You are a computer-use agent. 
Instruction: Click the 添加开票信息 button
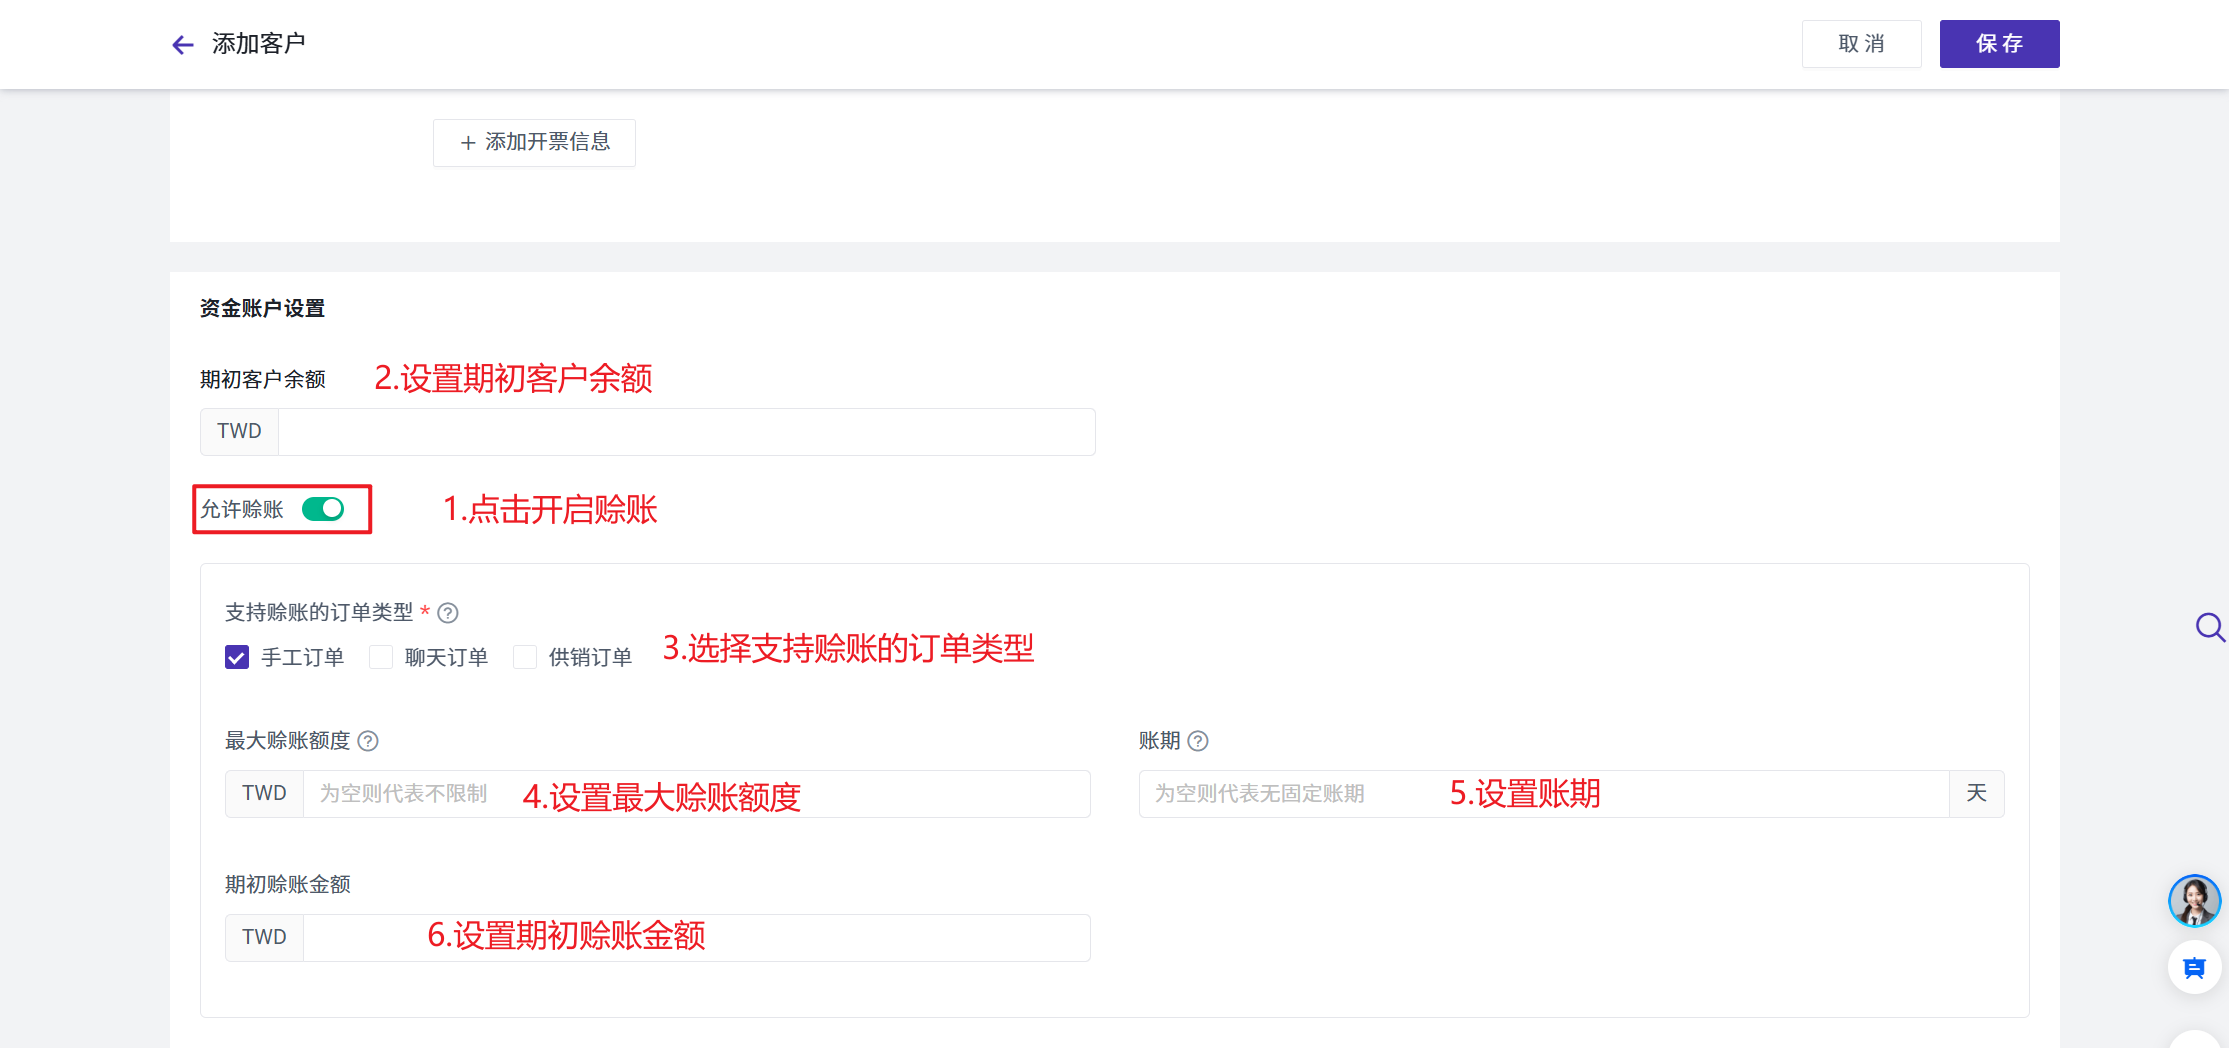click(534, 142)
